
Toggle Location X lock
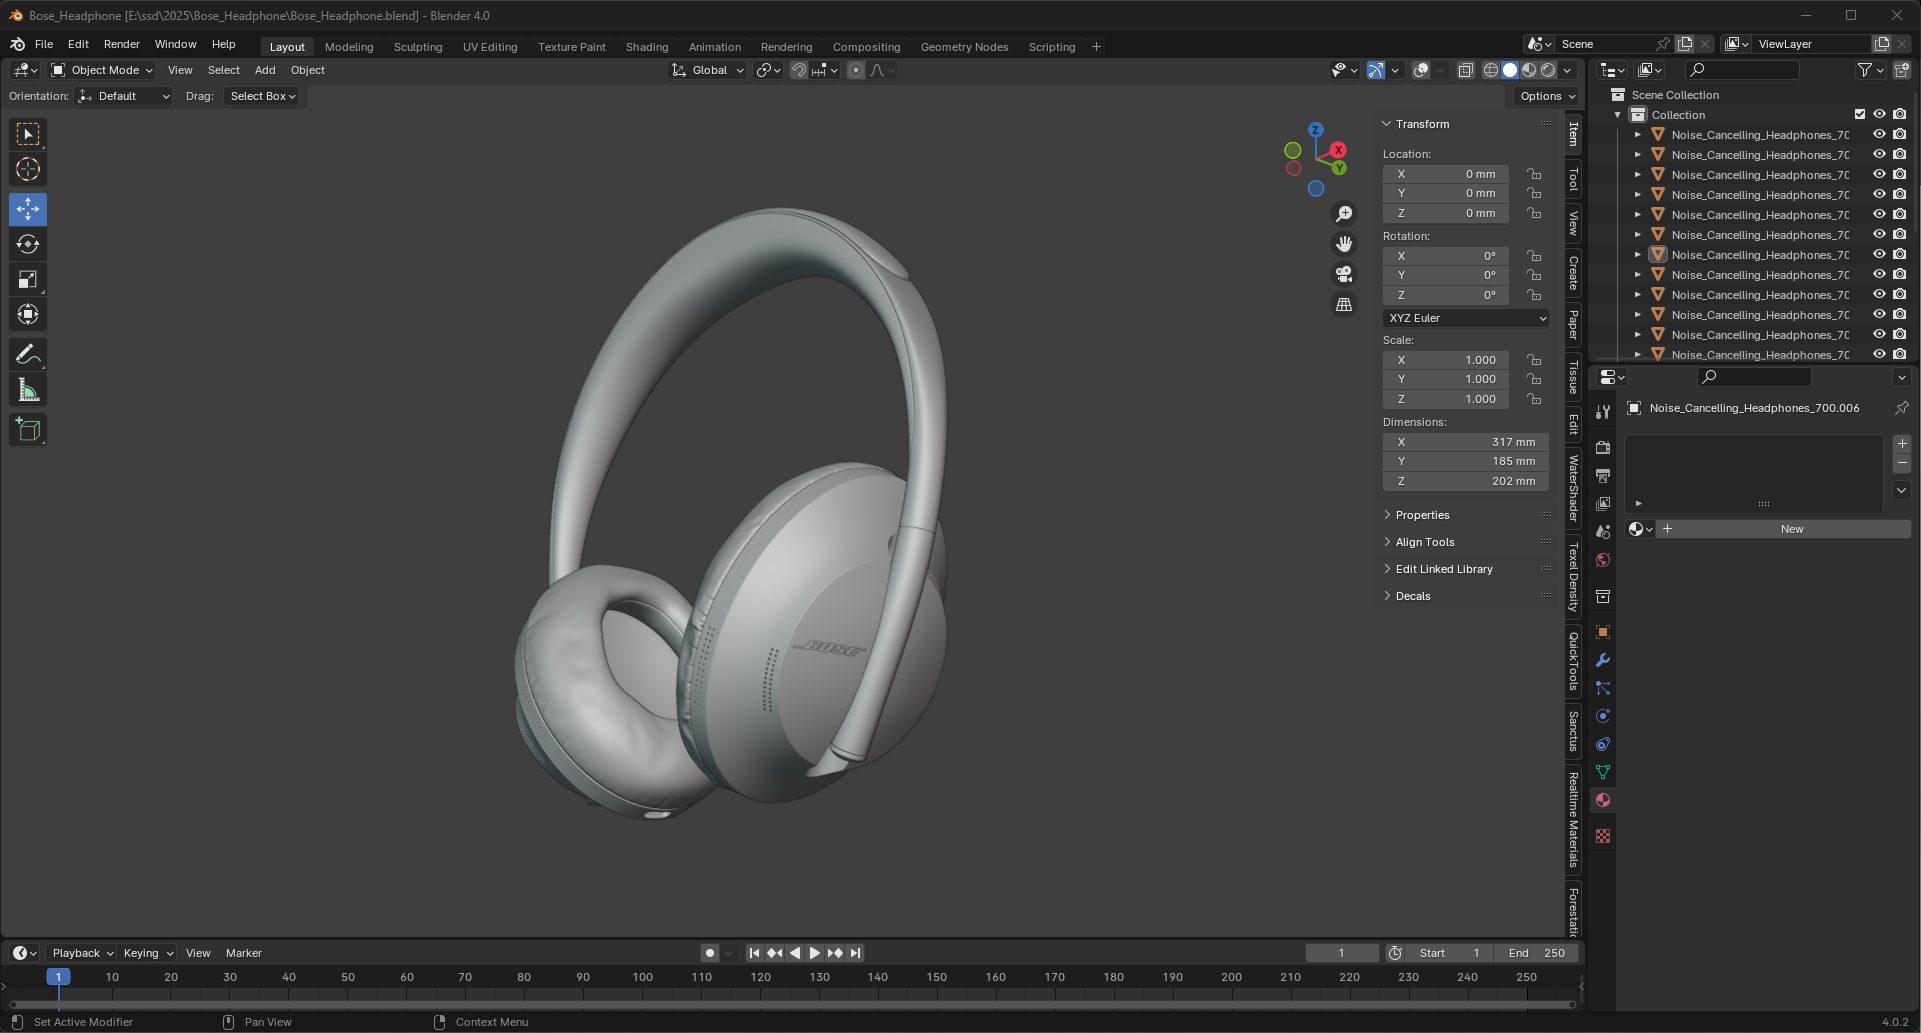(1534, 174)
